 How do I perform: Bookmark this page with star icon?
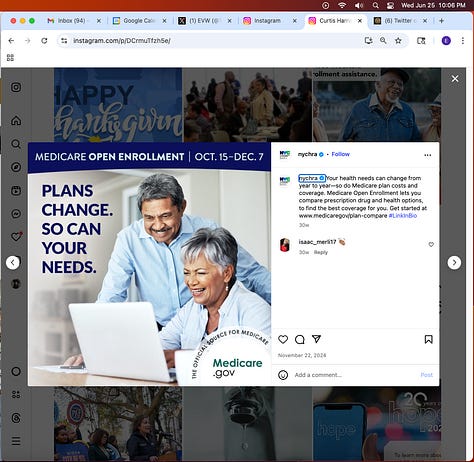[x=398, y=41]
